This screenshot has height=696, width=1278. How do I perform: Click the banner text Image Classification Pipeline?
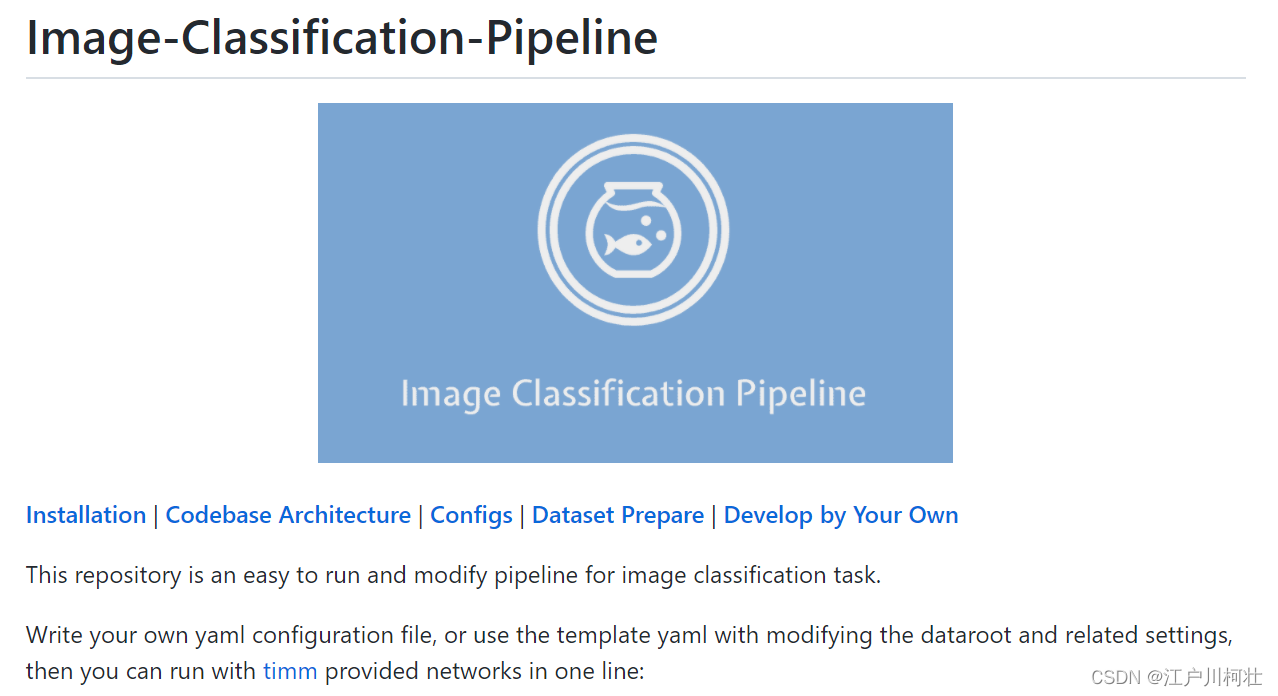633,394
